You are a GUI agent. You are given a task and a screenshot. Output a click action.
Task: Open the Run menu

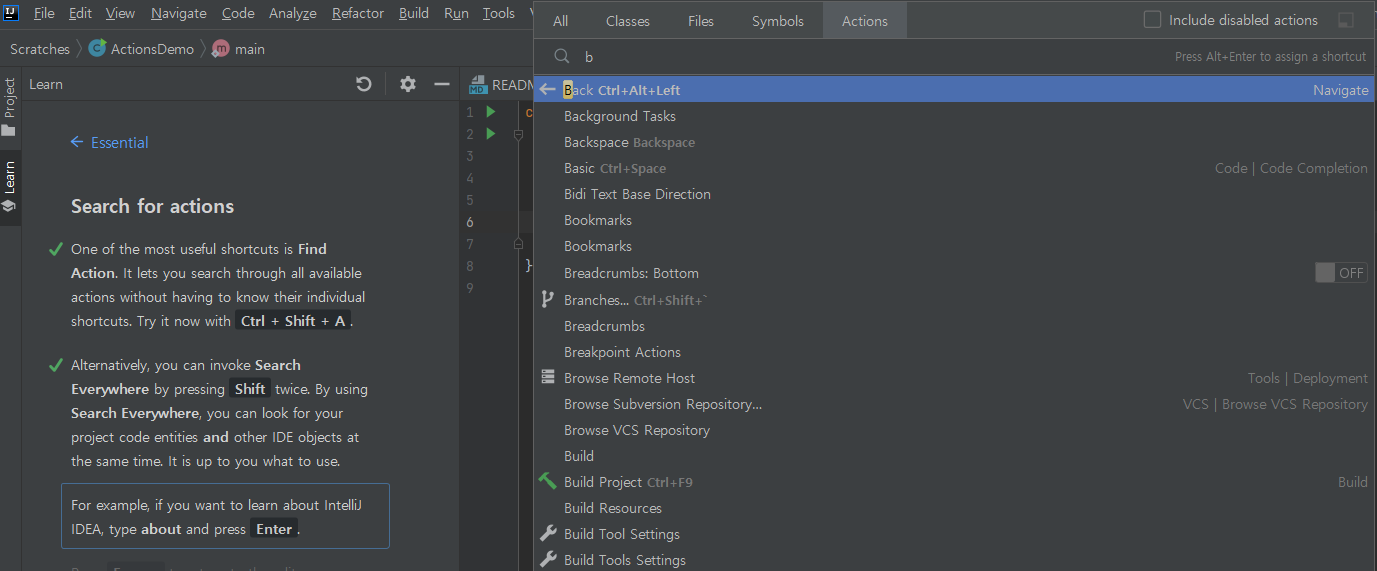456,13
